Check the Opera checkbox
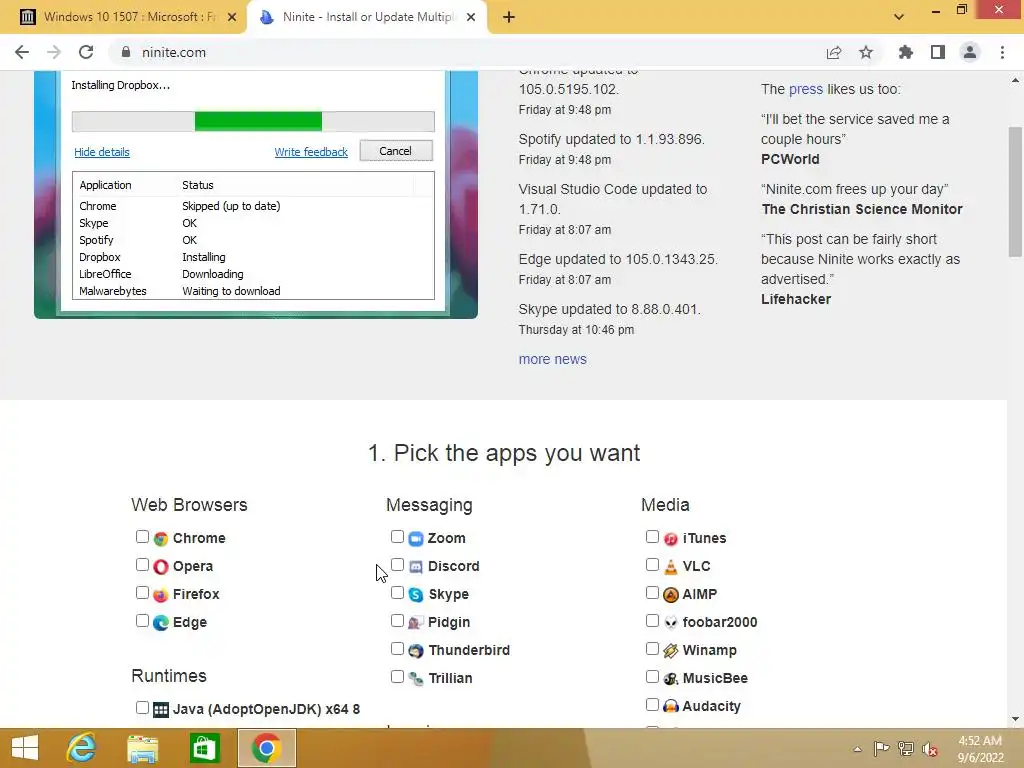Screen dimensions: 1024x768 142,565
